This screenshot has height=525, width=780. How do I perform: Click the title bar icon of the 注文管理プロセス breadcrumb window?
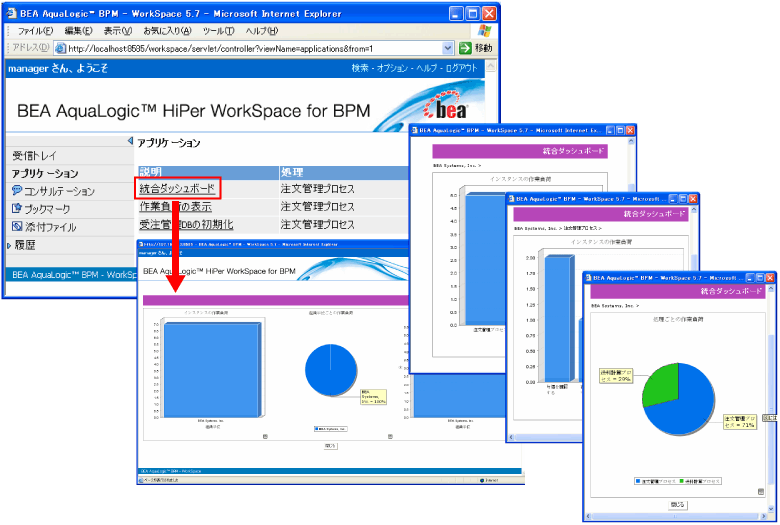coord(511,199)
